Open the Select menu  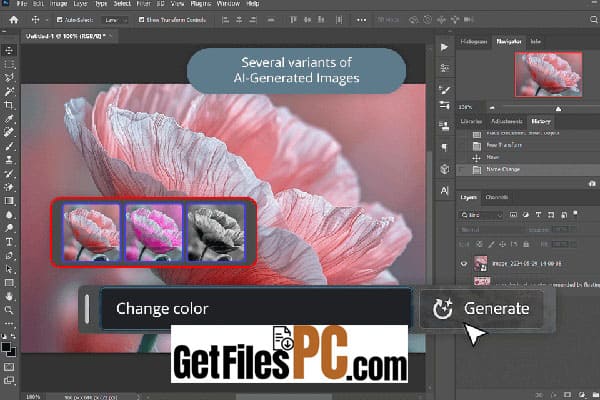tap(122, 4)
